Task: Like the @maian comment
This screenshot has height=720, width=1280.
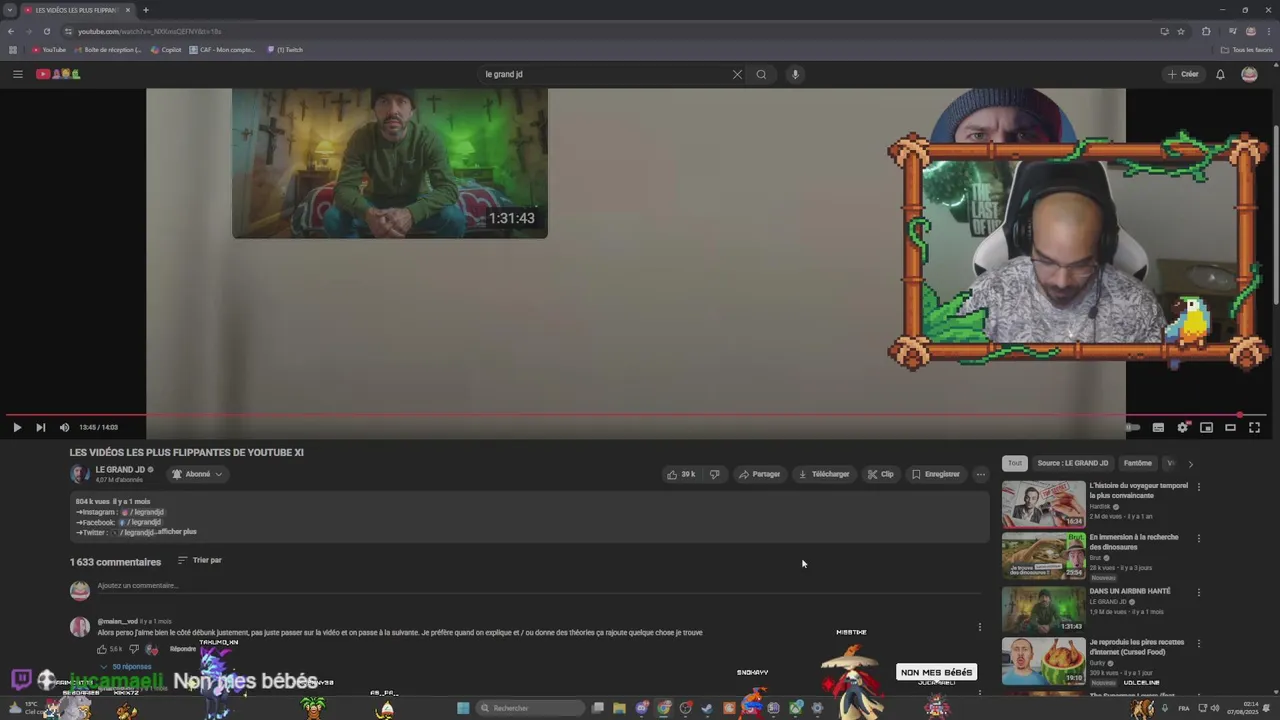Action: coord(103,649)
